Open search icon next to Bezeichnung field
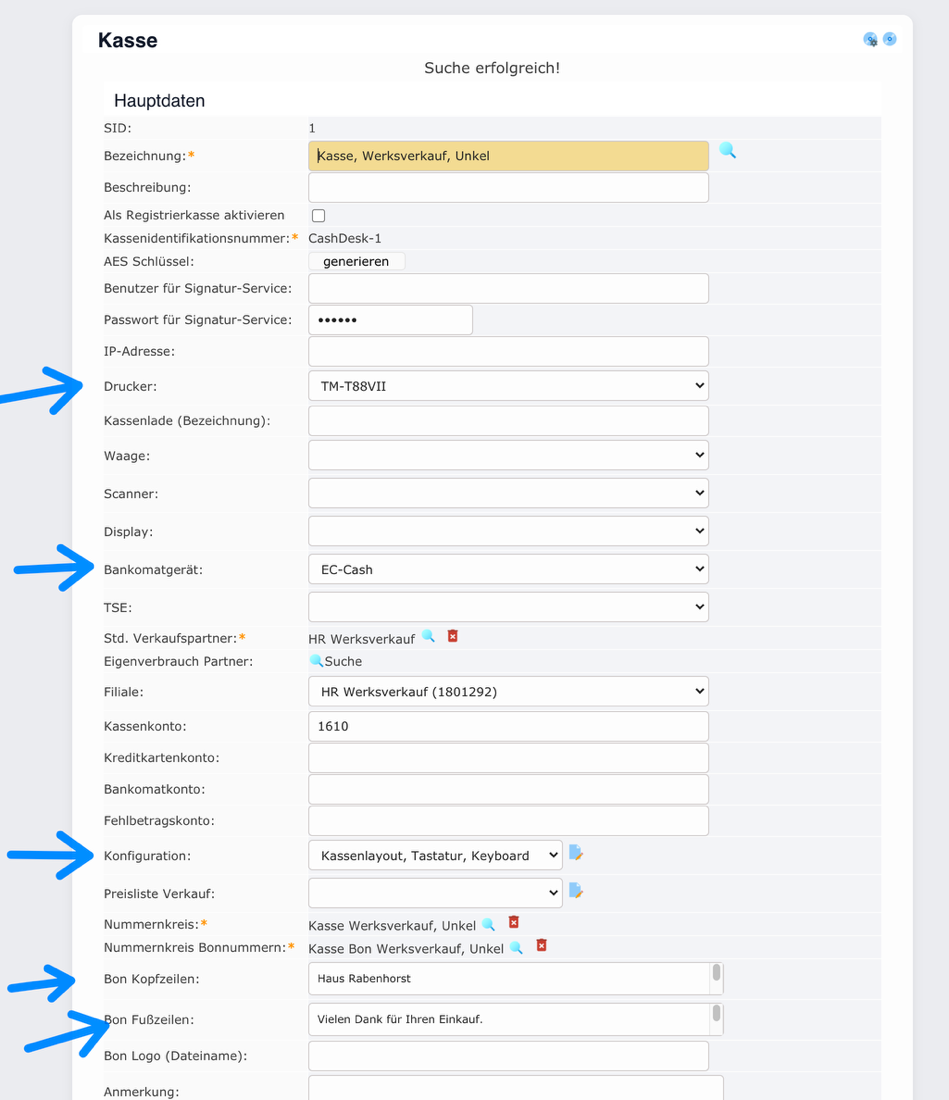 [727, 150]
